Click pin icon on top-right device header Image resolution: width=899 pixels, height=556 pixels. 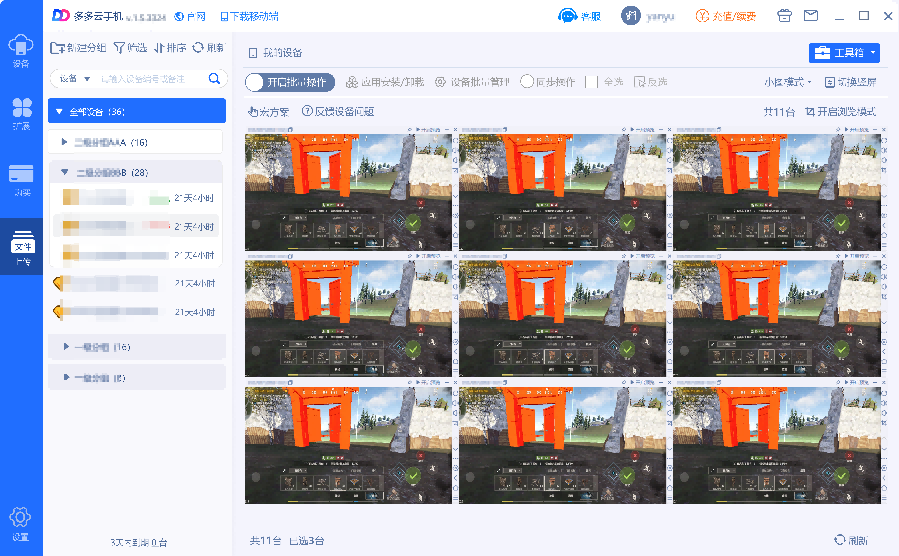[x=838, y=130]
